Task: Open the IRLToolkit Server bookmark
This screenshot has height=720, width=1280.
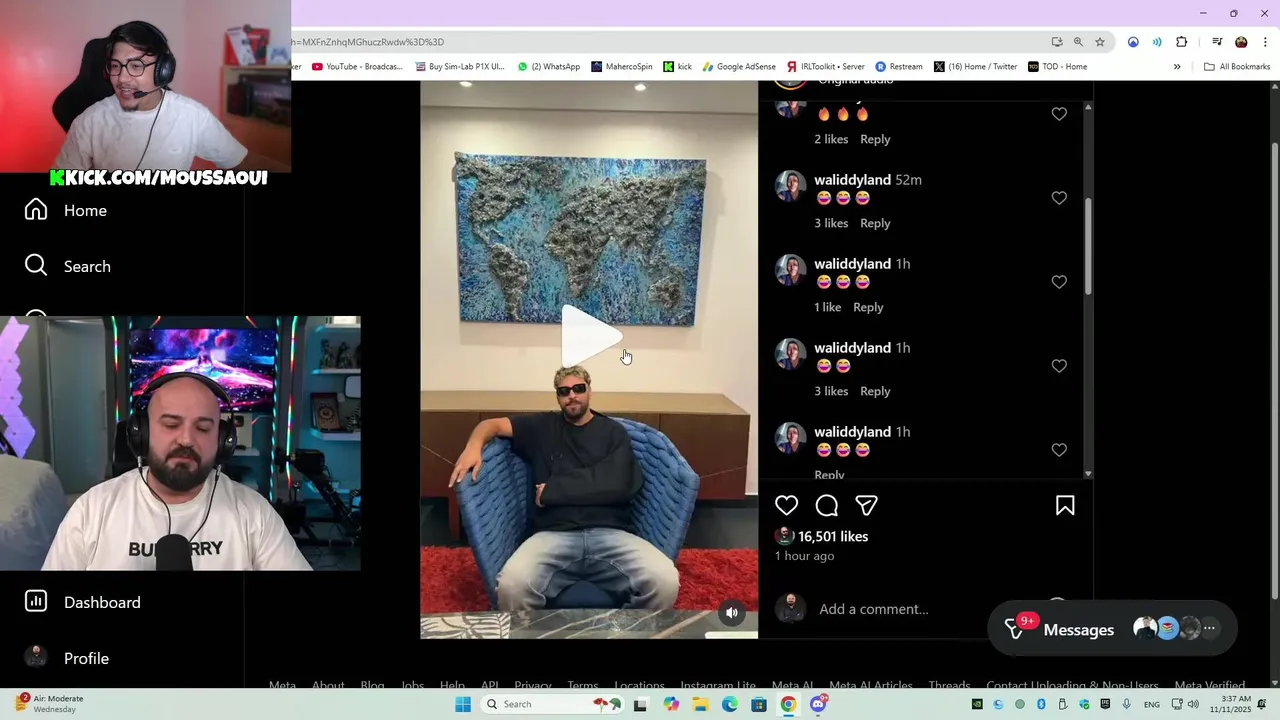Action: [x=825, y=67]
